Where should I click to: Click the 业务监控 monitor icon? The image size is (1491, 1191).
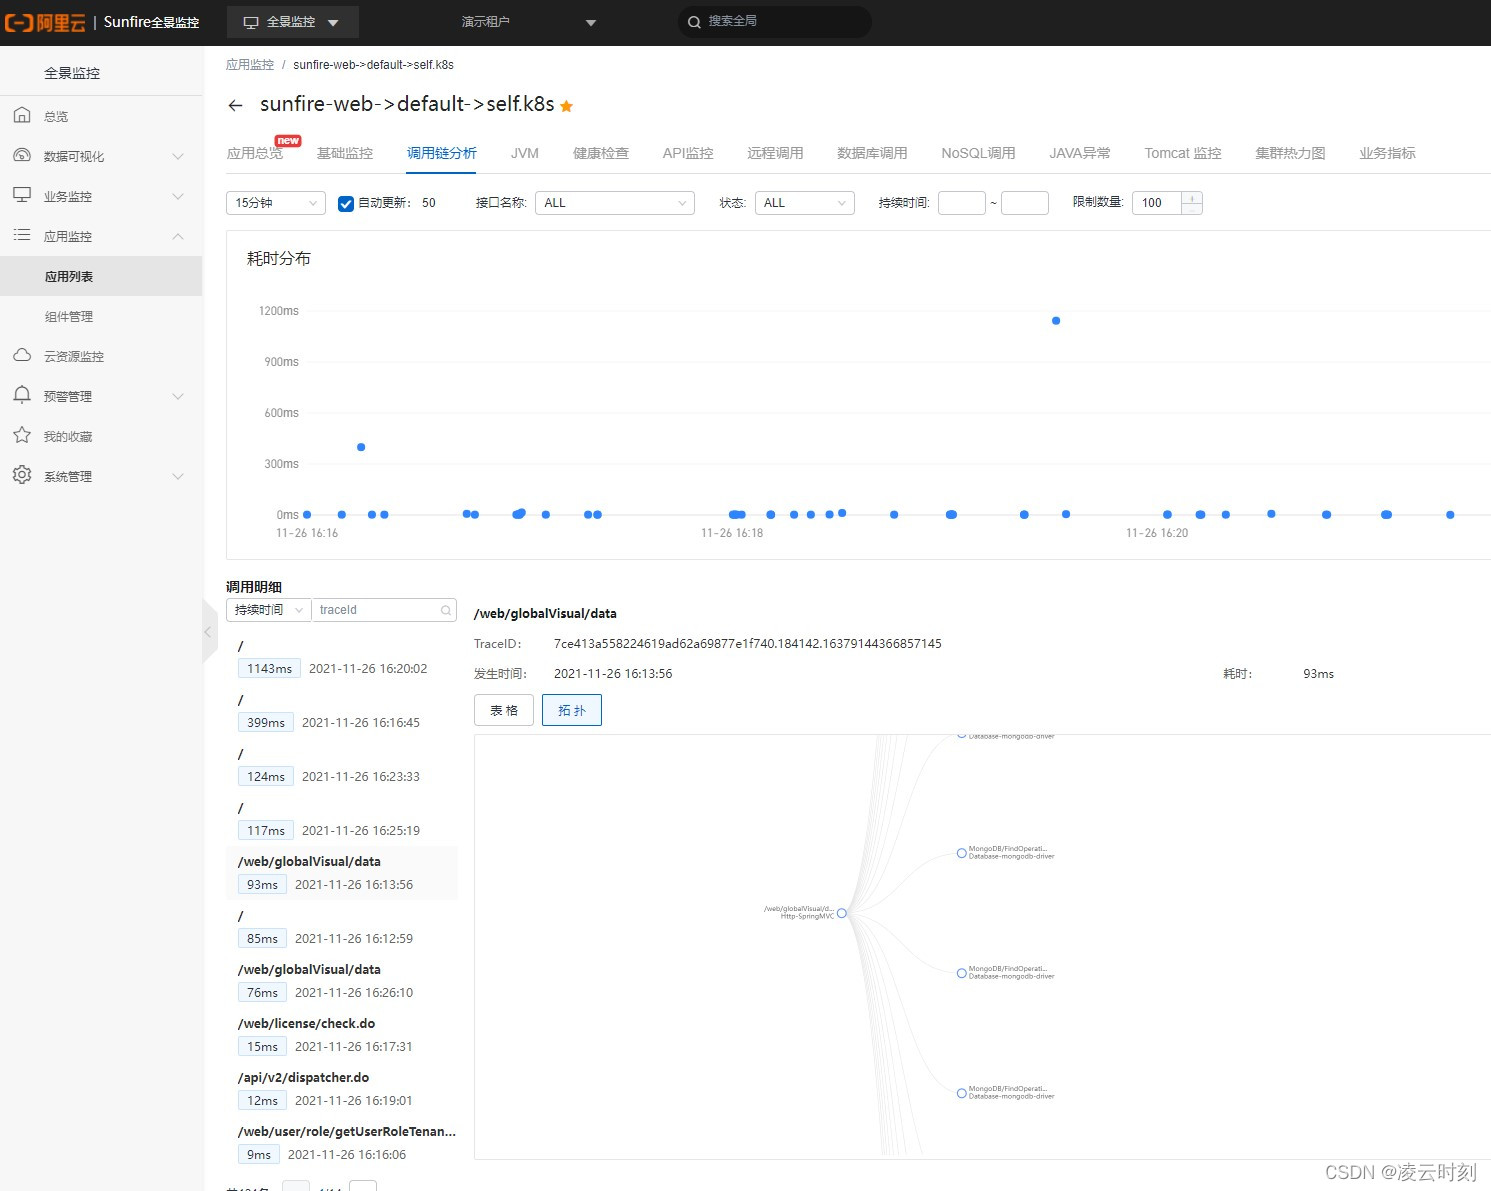point(22,195)
